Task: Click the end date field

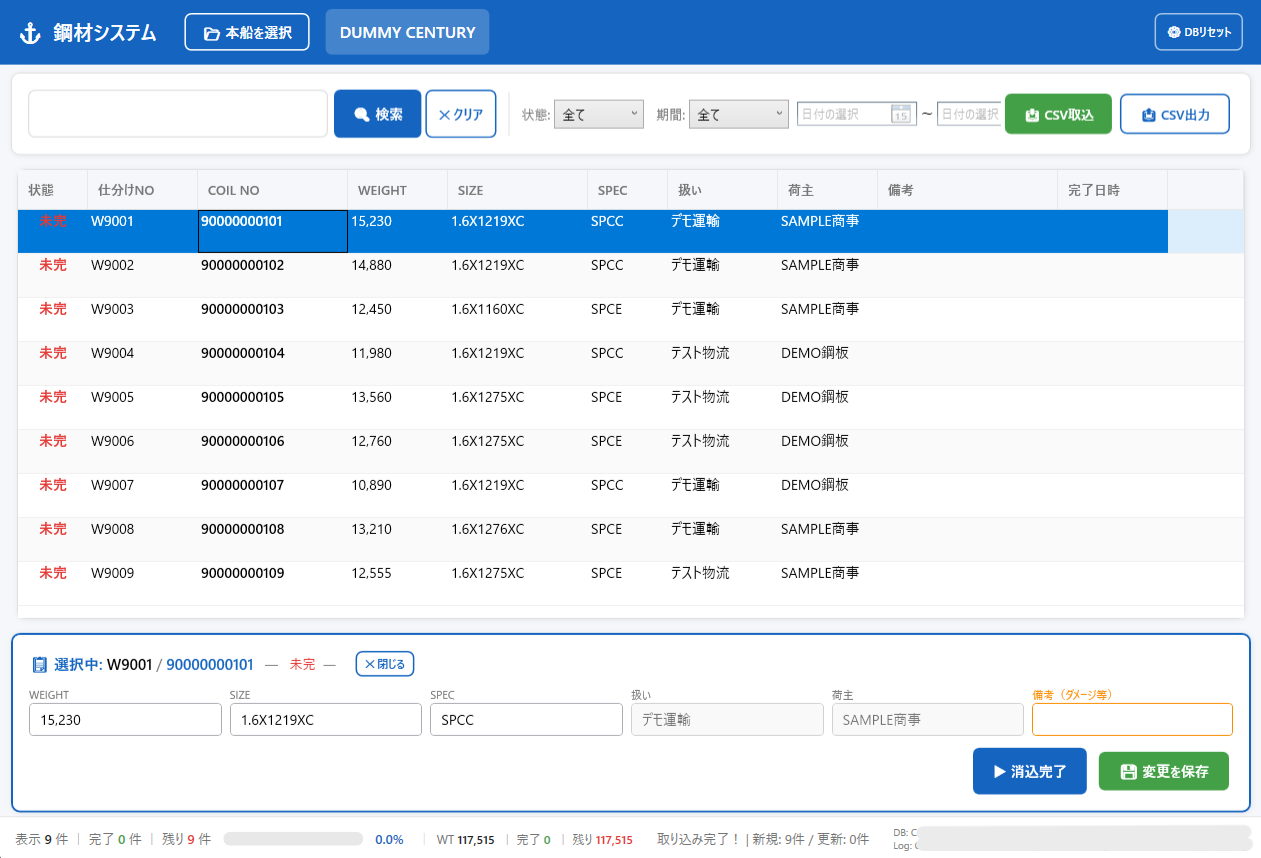Action: tap(968, 114)
